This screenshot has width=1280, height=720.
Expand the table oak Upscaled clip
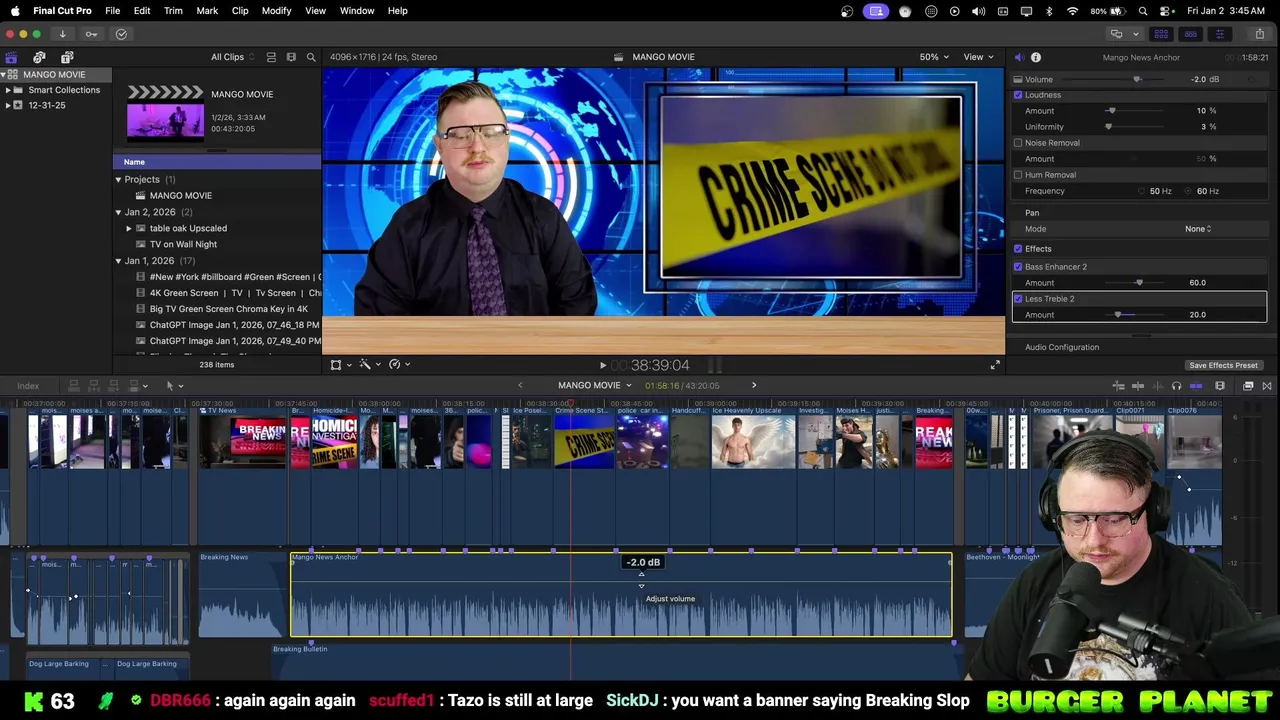[x=129, y=228]
